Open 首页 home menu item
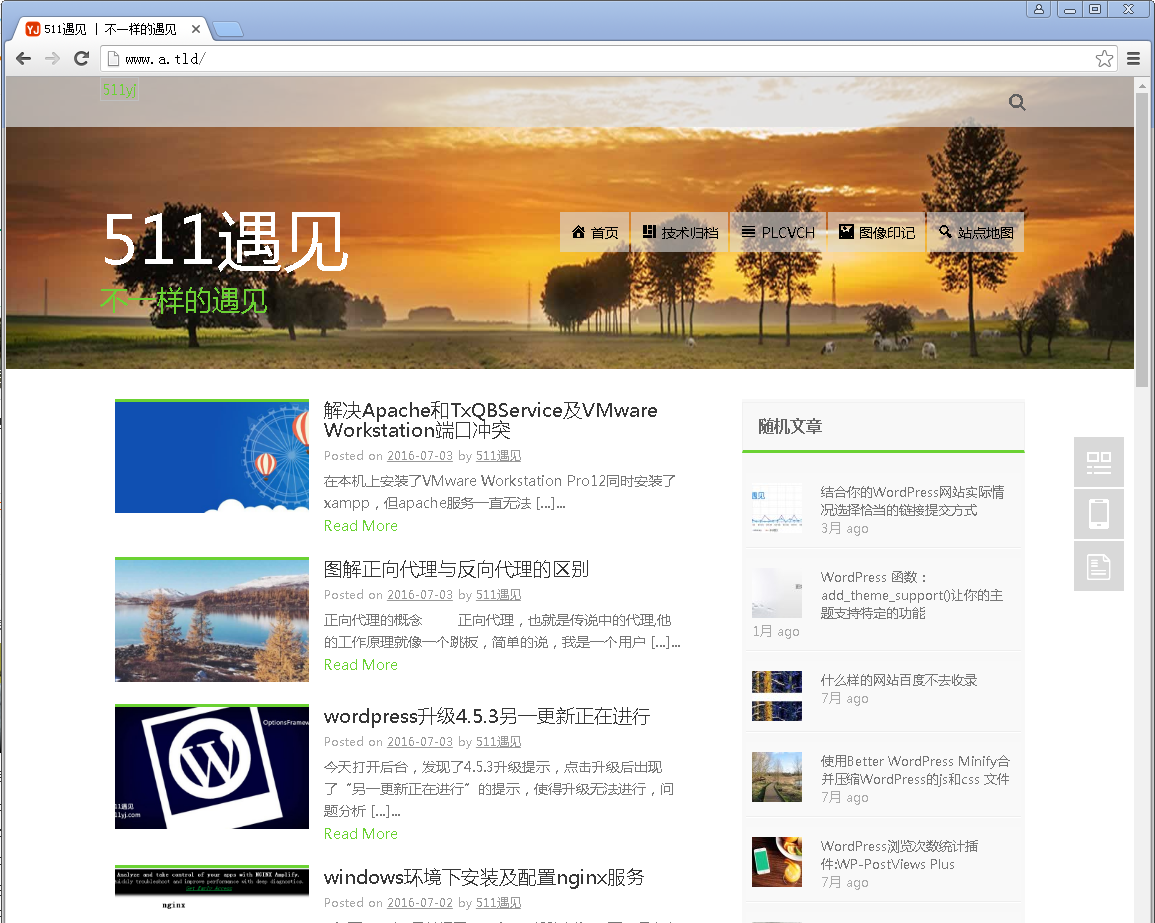Image resolution: width=1155 pixels, height=923 pixels. pos(595,233)
